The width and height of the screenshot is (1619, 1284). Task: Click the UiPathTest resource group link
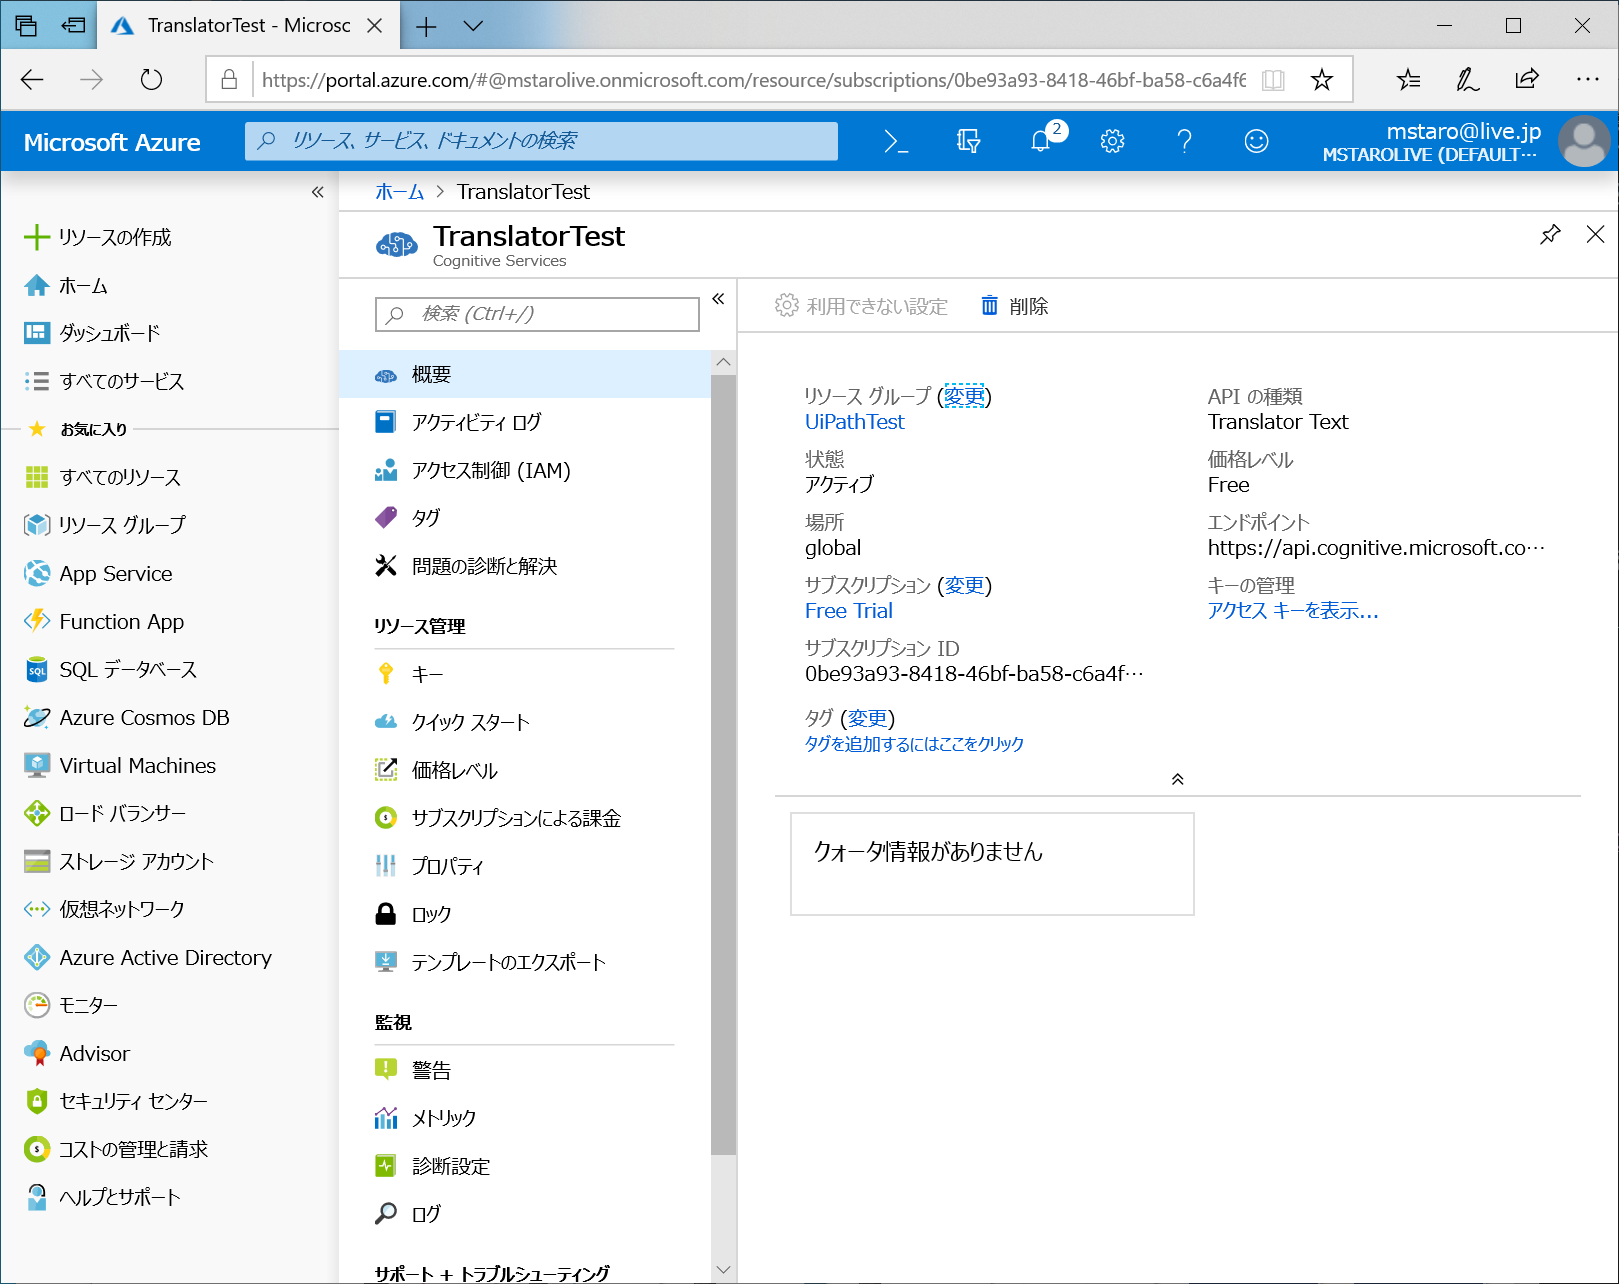(x=855, y=422)
